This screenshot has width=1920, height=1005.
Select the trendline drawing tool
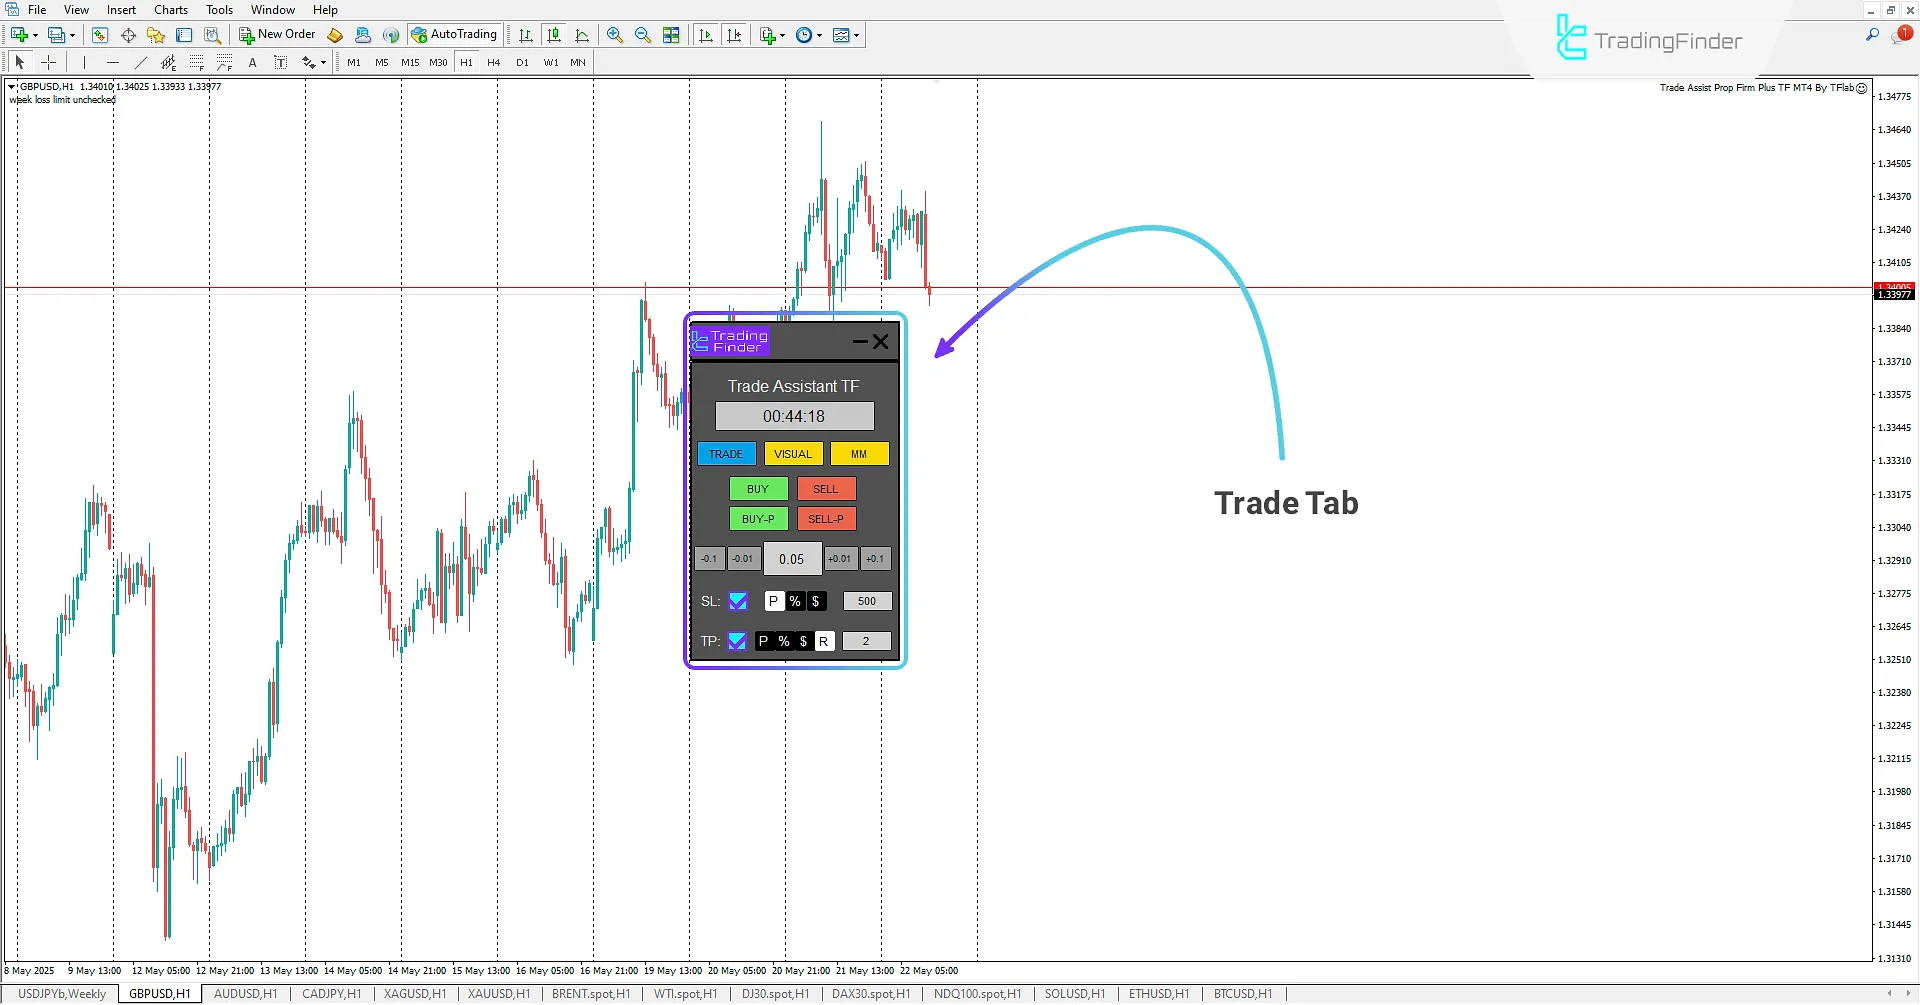pos(141,62)
